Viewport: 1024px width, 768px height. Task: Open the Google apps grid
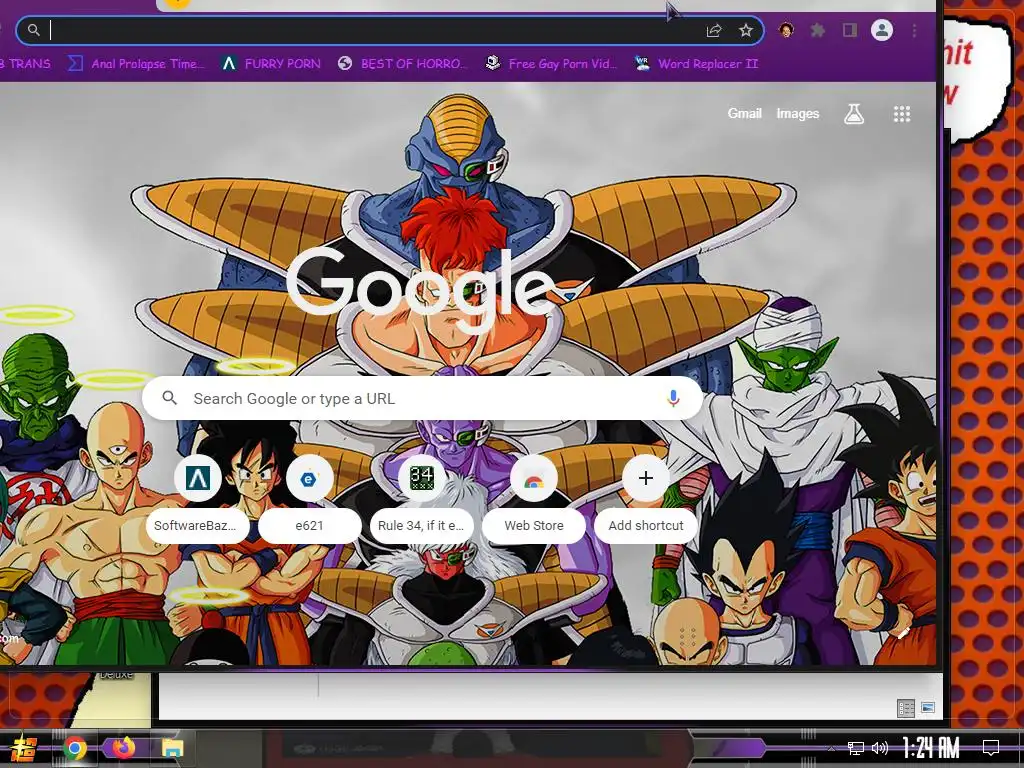[902, 114]
